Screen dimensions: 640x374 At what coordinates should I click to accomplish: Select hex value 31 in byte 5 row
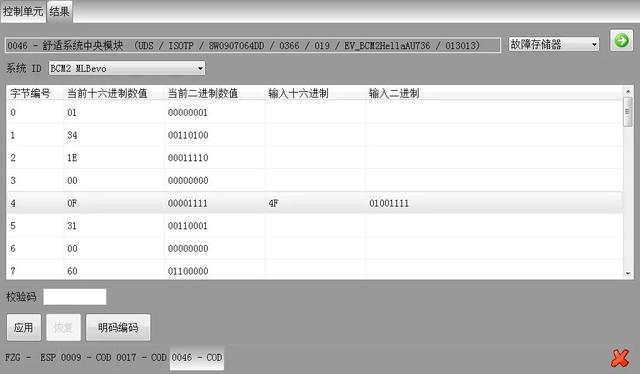coord(72,226)
